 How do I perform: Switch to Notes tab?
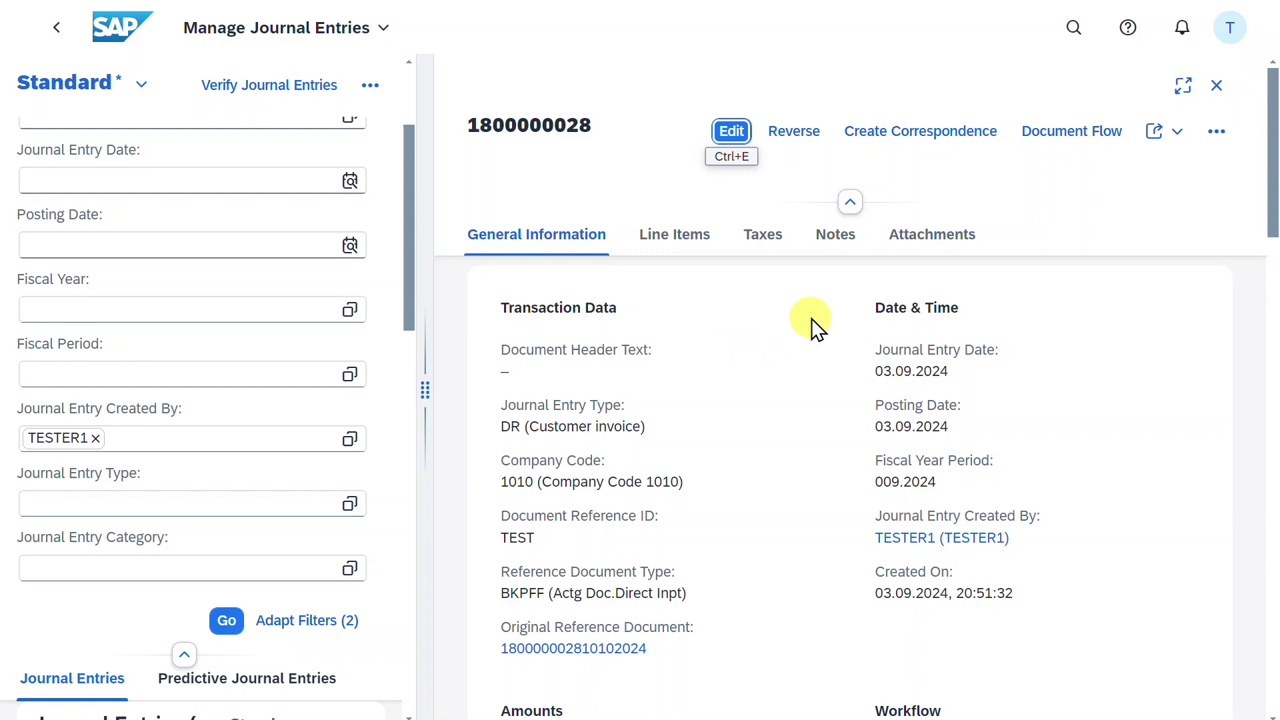pyautogui.click(x=835, y=234)
